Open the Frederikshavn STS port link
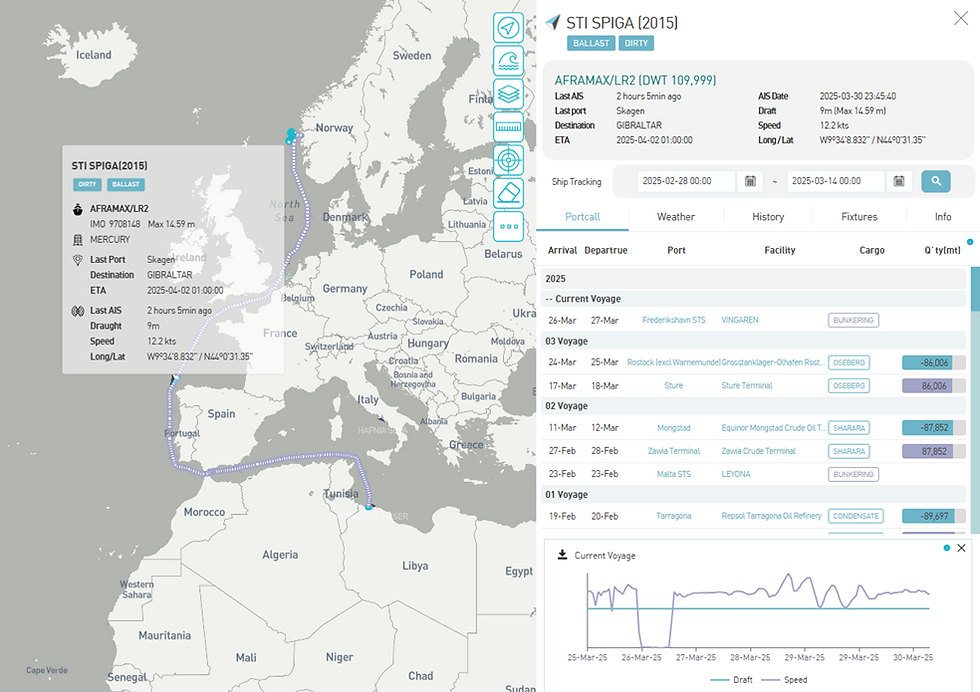Screen dimensions: 980x692 coord(674,320)
